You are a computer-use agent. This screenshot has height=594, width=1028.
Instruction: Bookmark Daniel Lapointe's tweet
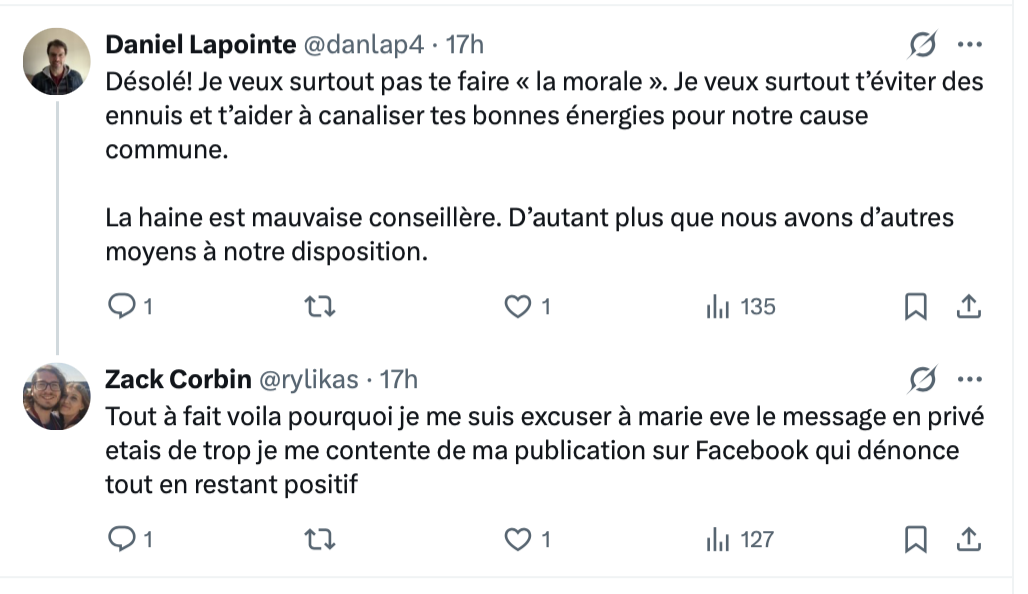(915, 308)
